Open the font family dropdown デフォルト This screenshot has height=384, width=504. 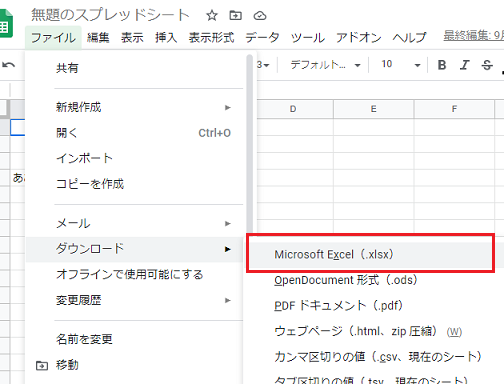325,65
